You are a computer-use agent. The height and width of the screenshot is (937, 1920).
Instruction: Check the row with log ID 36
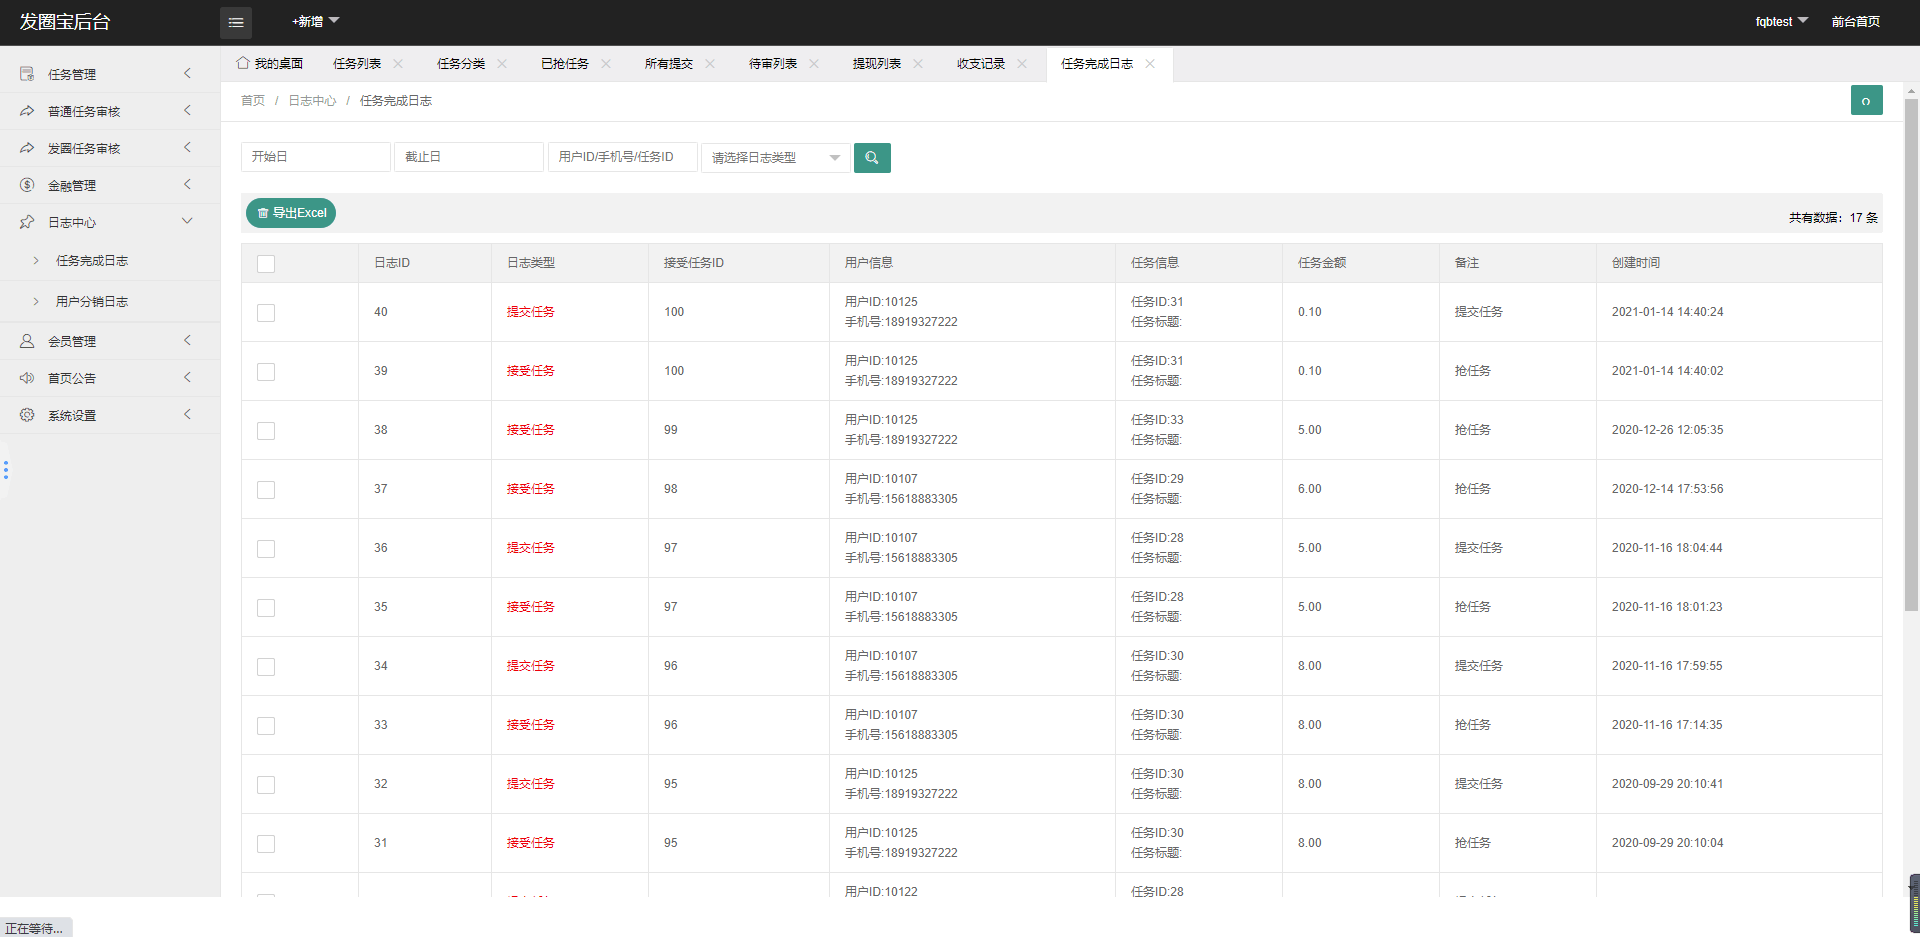tap(266, 549)
